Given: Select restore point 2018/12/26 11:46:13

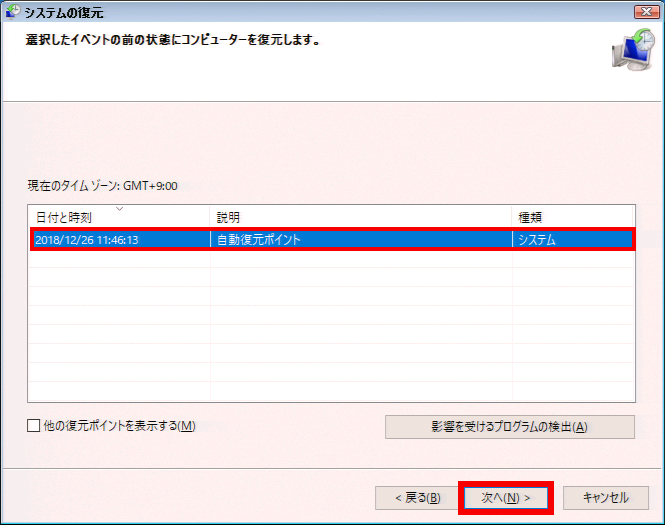Looking at the screenshot, I should coord(333,240).
